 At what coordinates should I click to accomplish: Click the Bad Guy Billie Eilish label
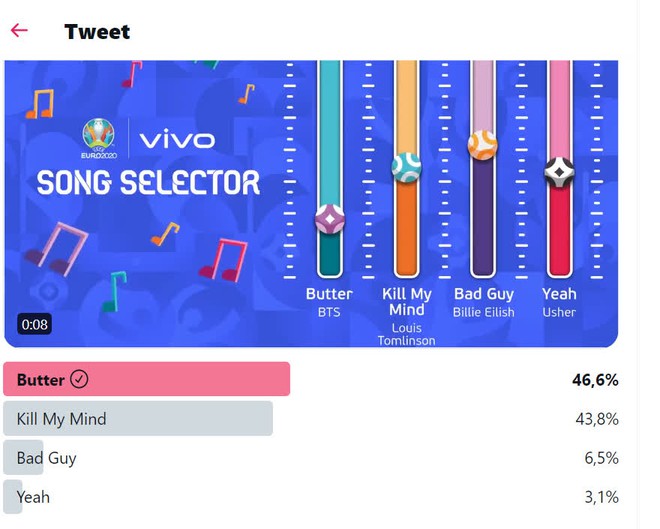point(483,302)
